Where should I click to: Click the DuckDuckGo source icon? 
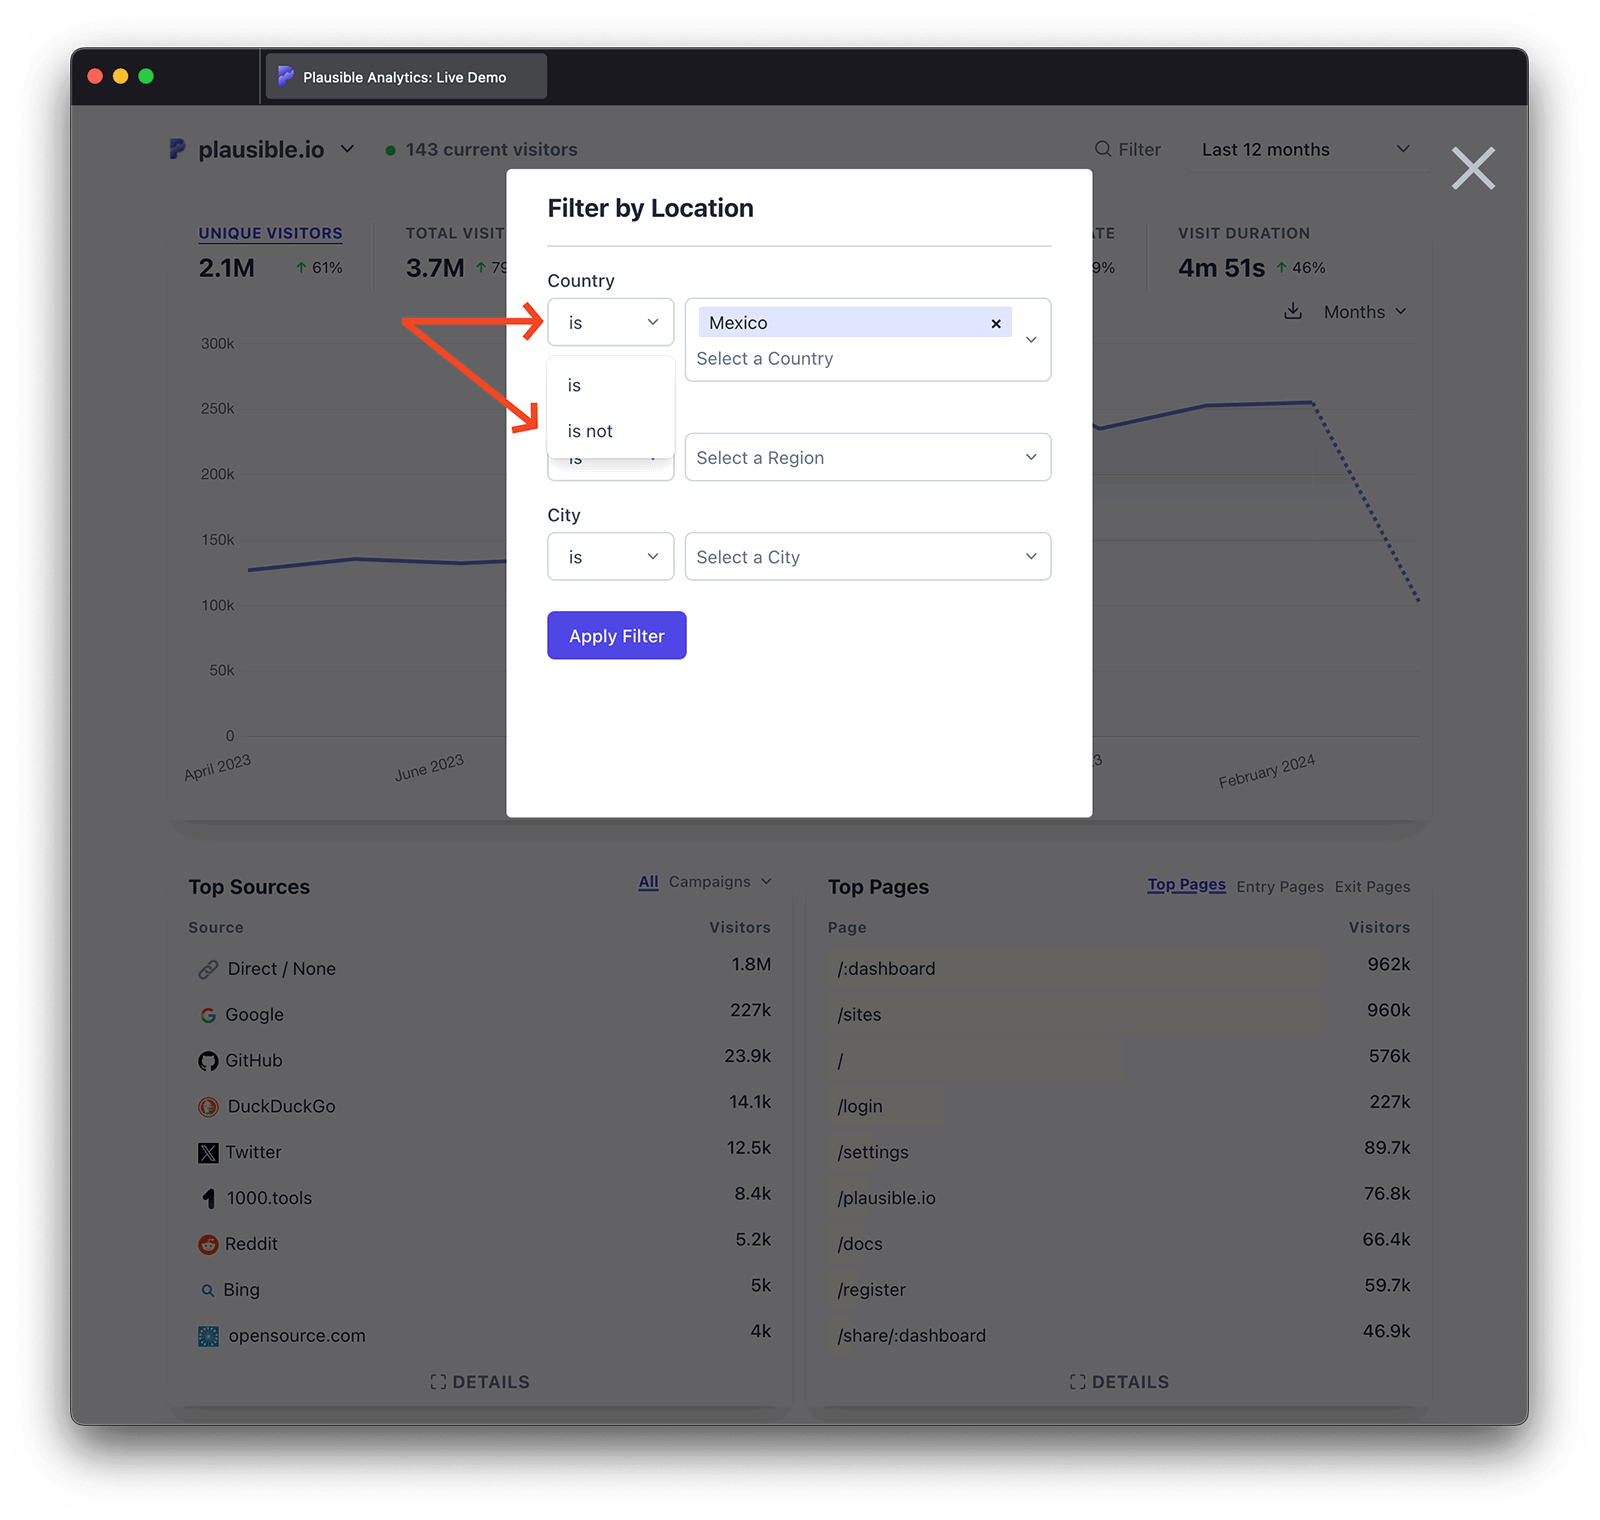coord(208,1107)
